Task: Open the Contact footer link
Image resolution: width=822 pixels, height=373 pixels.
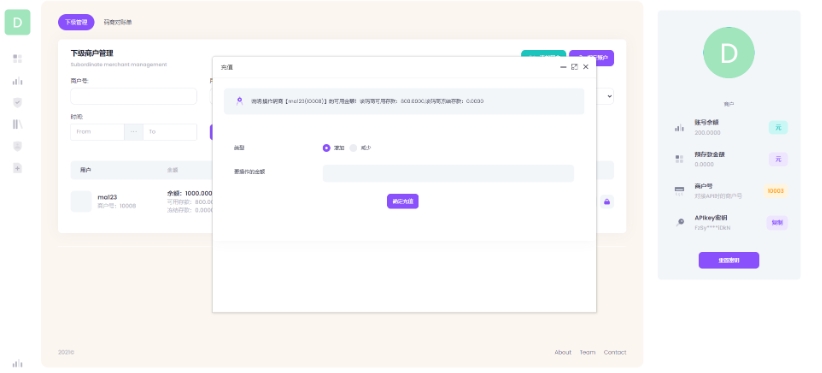Action: coord(615,352)
